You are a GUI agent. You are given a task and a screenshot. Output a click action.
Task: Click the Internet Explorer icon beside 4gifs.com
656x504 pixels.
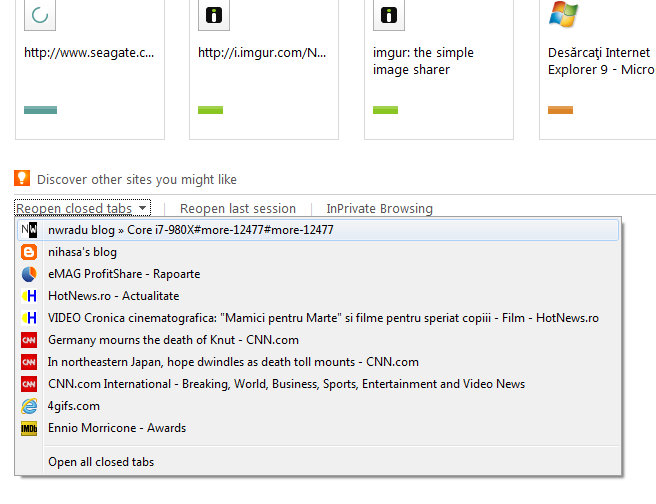pyautogui.click(x=29, y=406)
